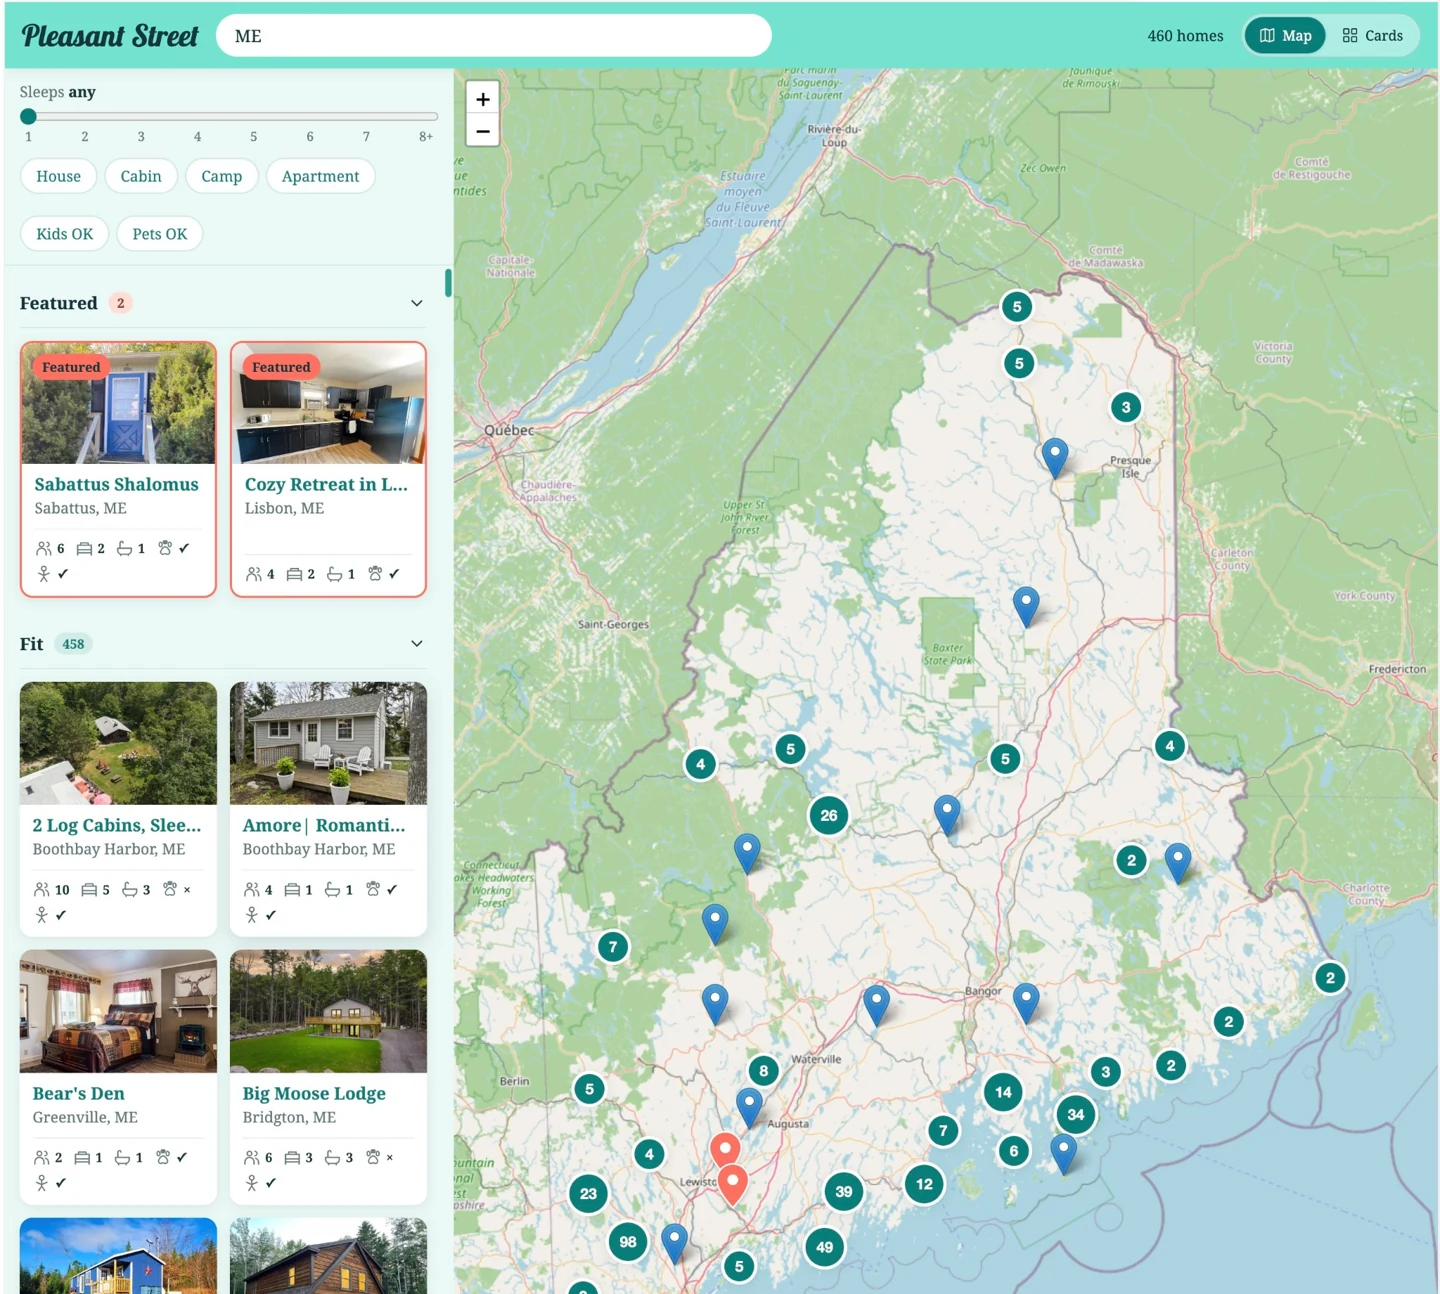Click map cluster marker 23
The width and height of the screenshot is (1440, 1294).
[588, 1193]
